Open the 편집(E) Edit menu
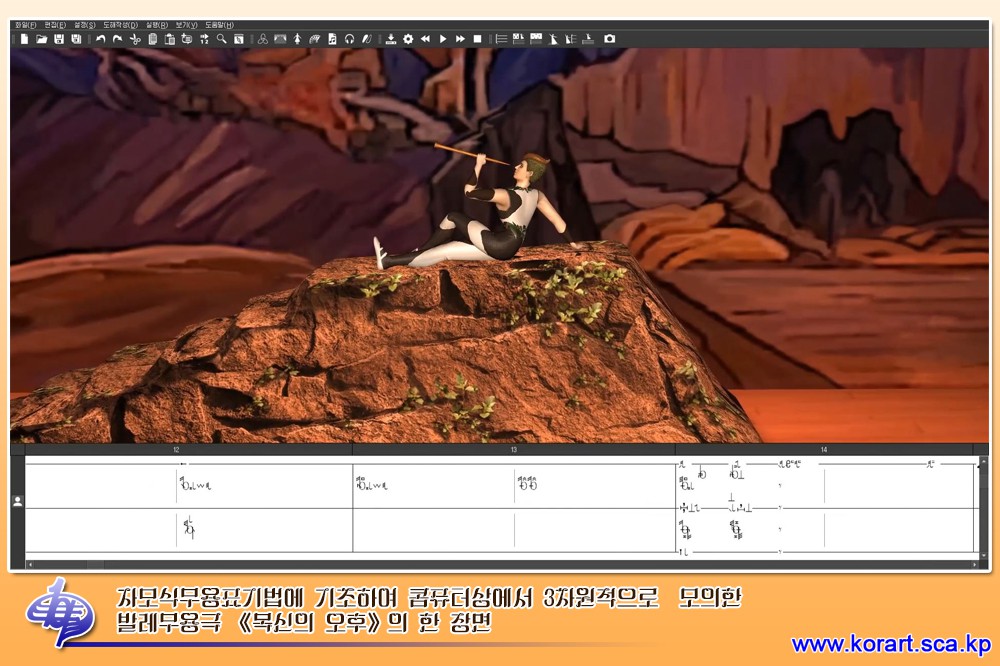This screenshot has height=666, width=1000. coord(55,25)
